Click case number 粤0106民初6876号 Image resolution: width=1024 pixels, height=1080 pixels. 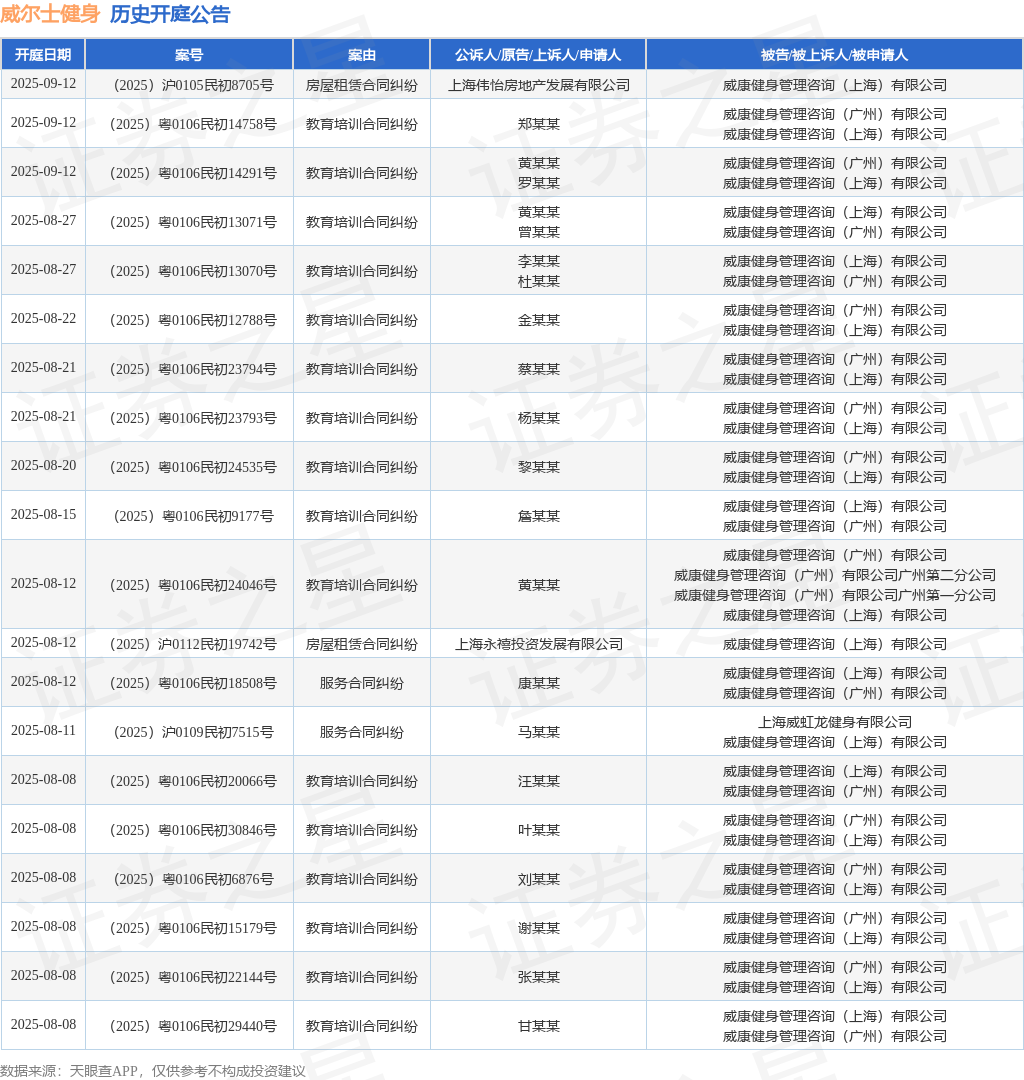(194, 878)
